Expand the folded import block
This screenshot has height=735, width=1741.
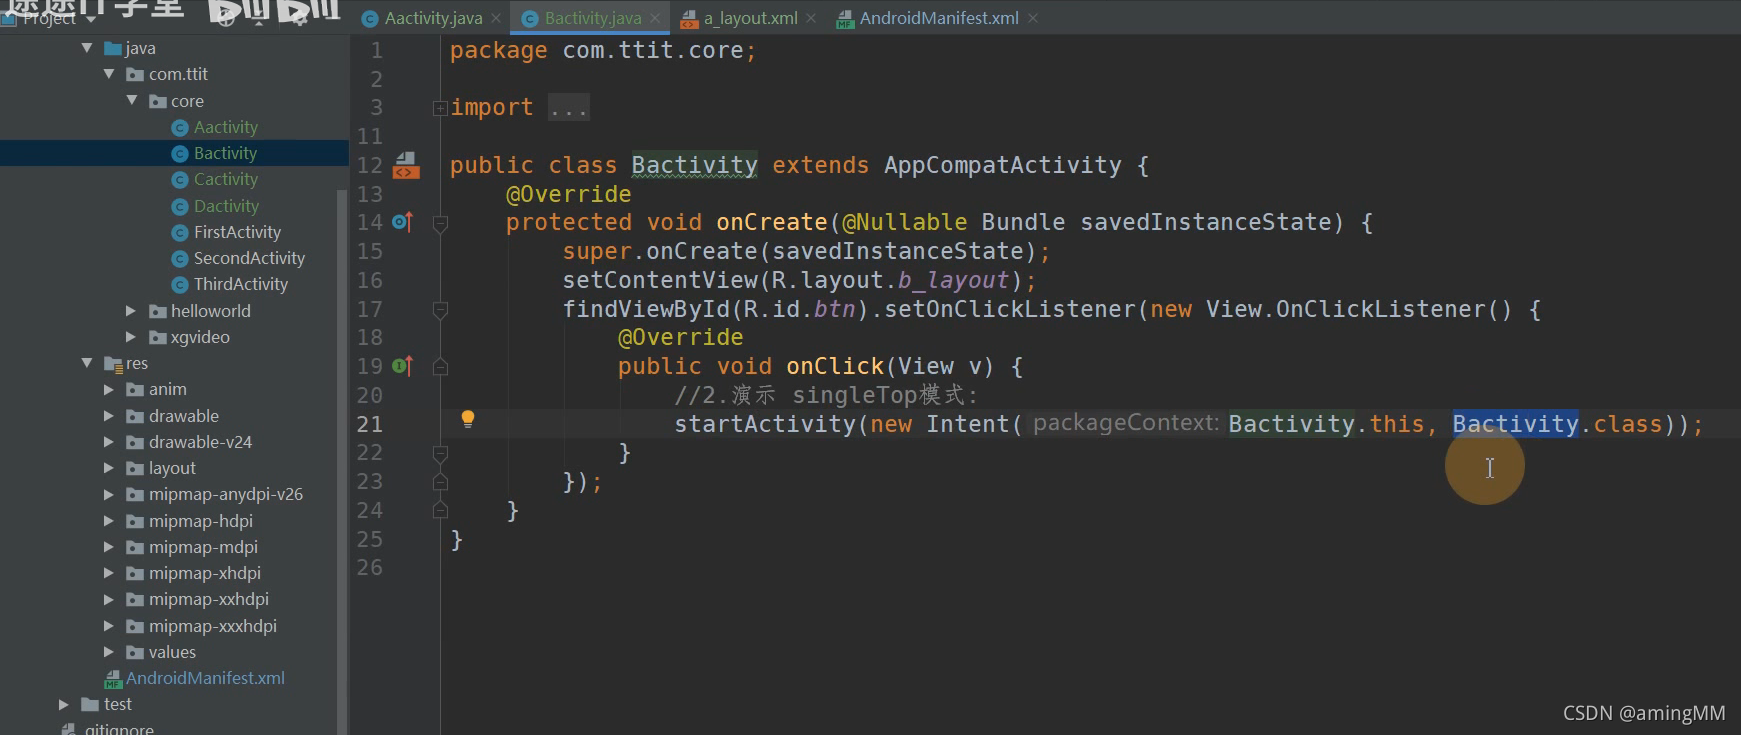click(440, 108)
